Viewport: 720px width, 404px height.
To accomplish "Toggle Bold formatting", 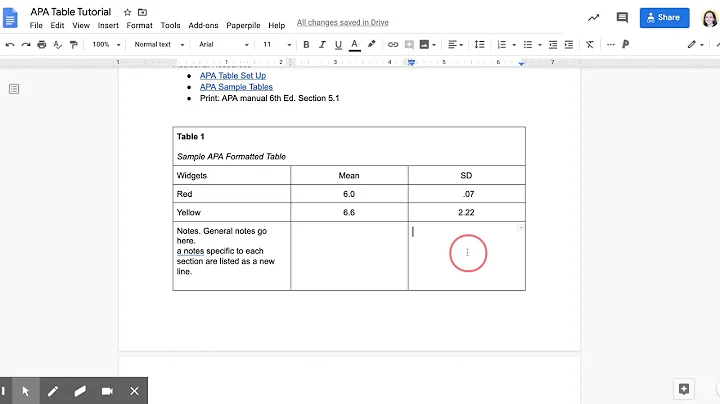I will pos(306,45).
